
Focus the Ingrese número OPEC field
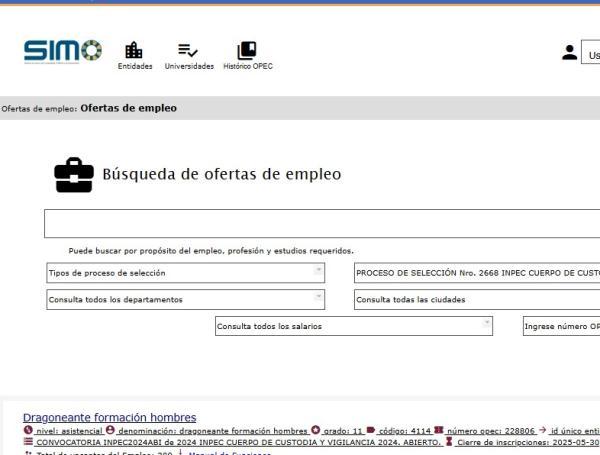(x=561, y=326)
